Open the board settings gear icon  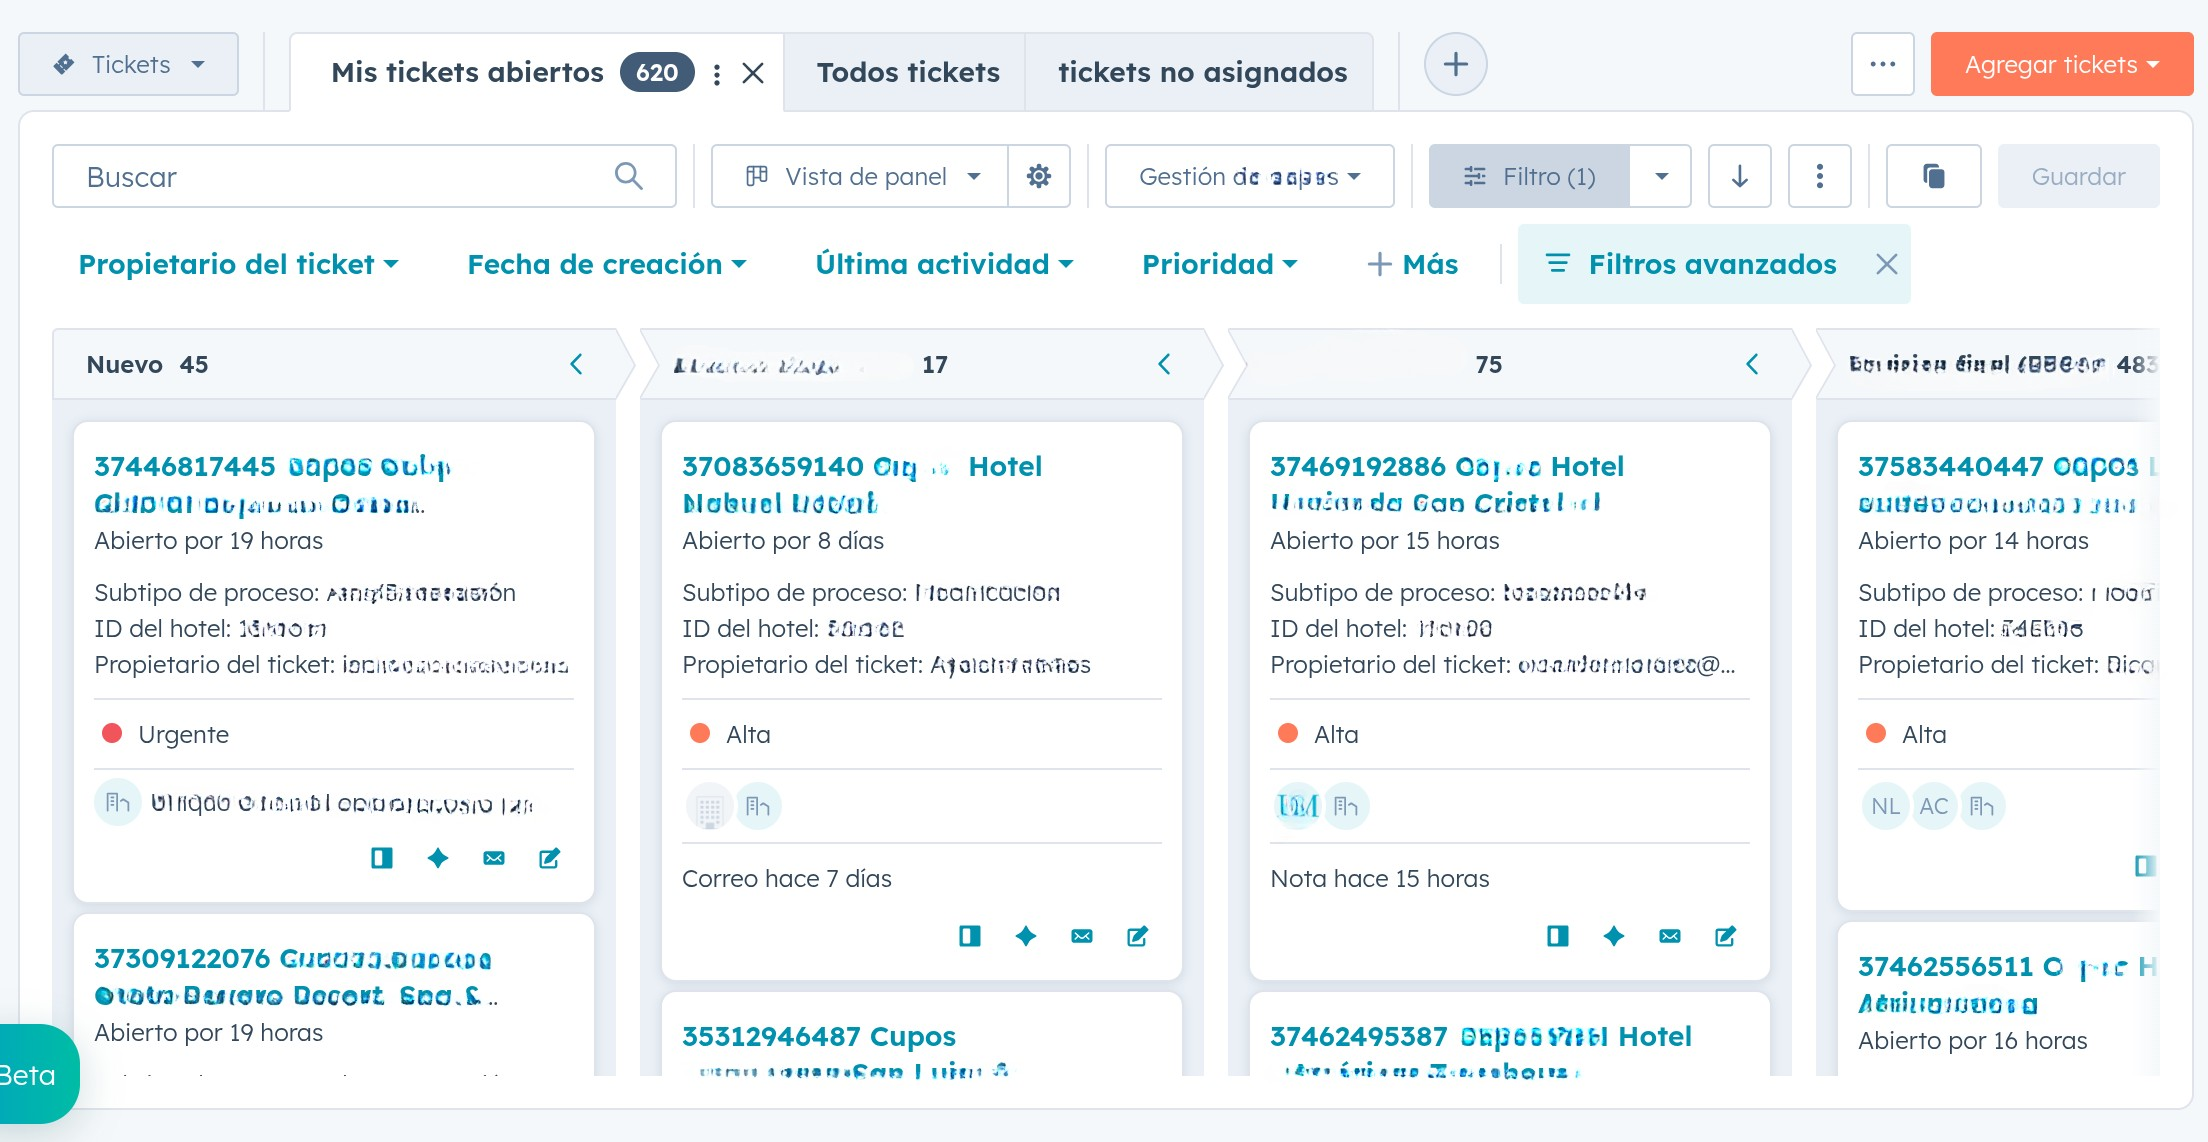(x=1039, y=176)
